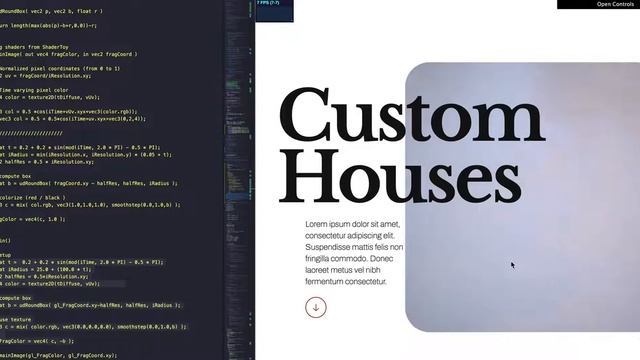Click the circled down-arrow scroll icon
The width and height of the screenshot is (640, 360).
pos(316,307)
